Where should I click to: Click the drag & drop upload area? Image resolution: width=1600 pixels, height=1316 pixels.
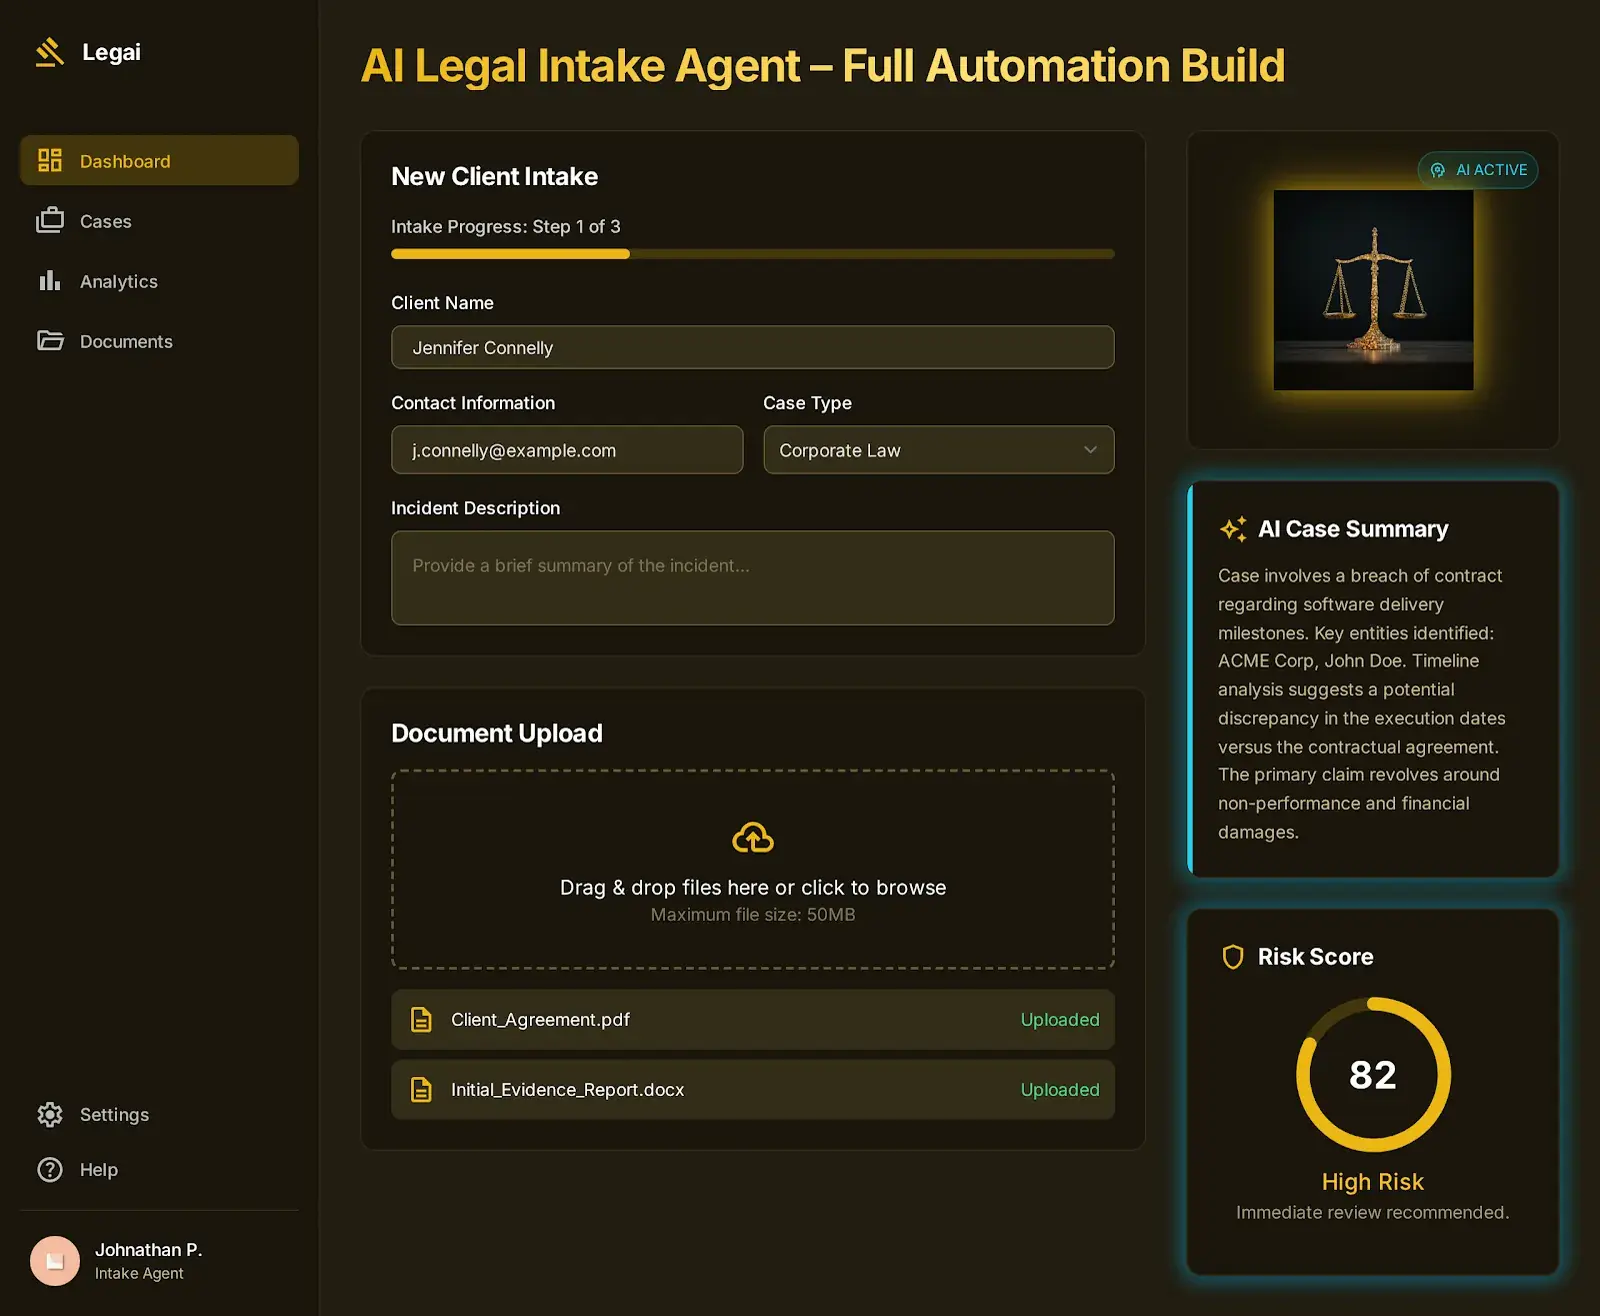753,869
